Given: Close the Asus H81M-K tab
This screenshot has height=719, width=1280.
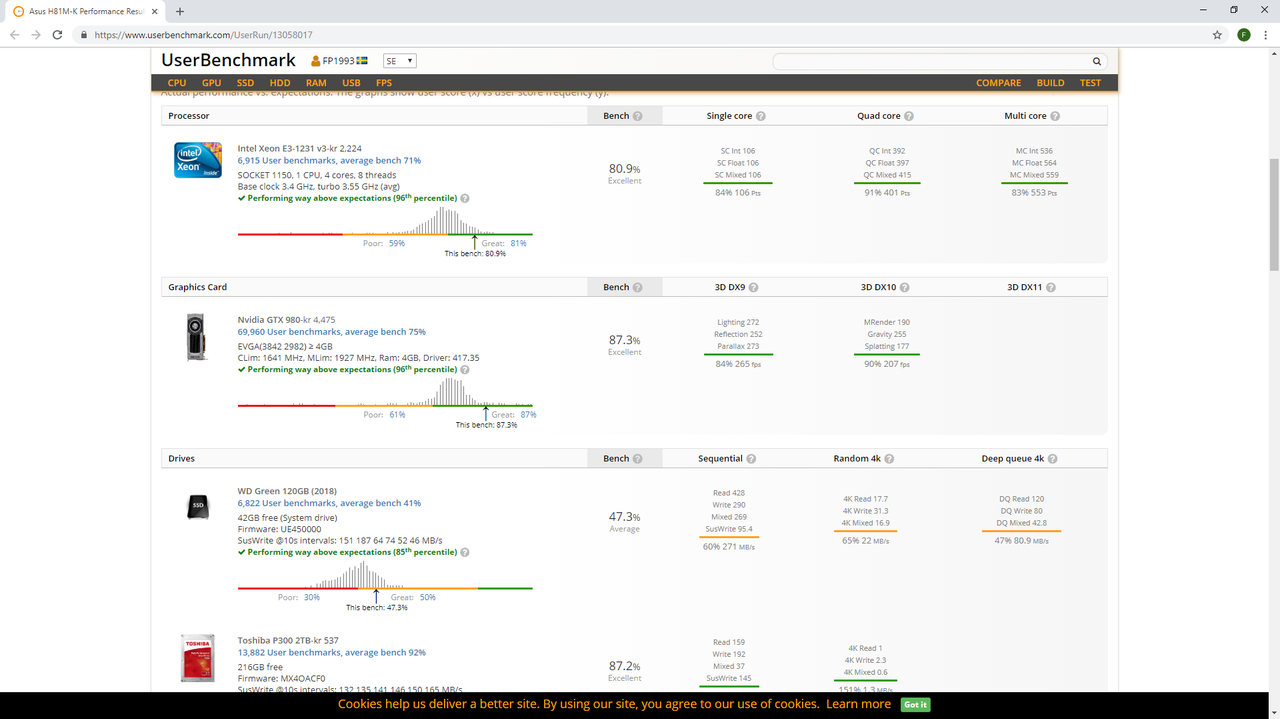Looking at the screenshot, I should 156,11.
